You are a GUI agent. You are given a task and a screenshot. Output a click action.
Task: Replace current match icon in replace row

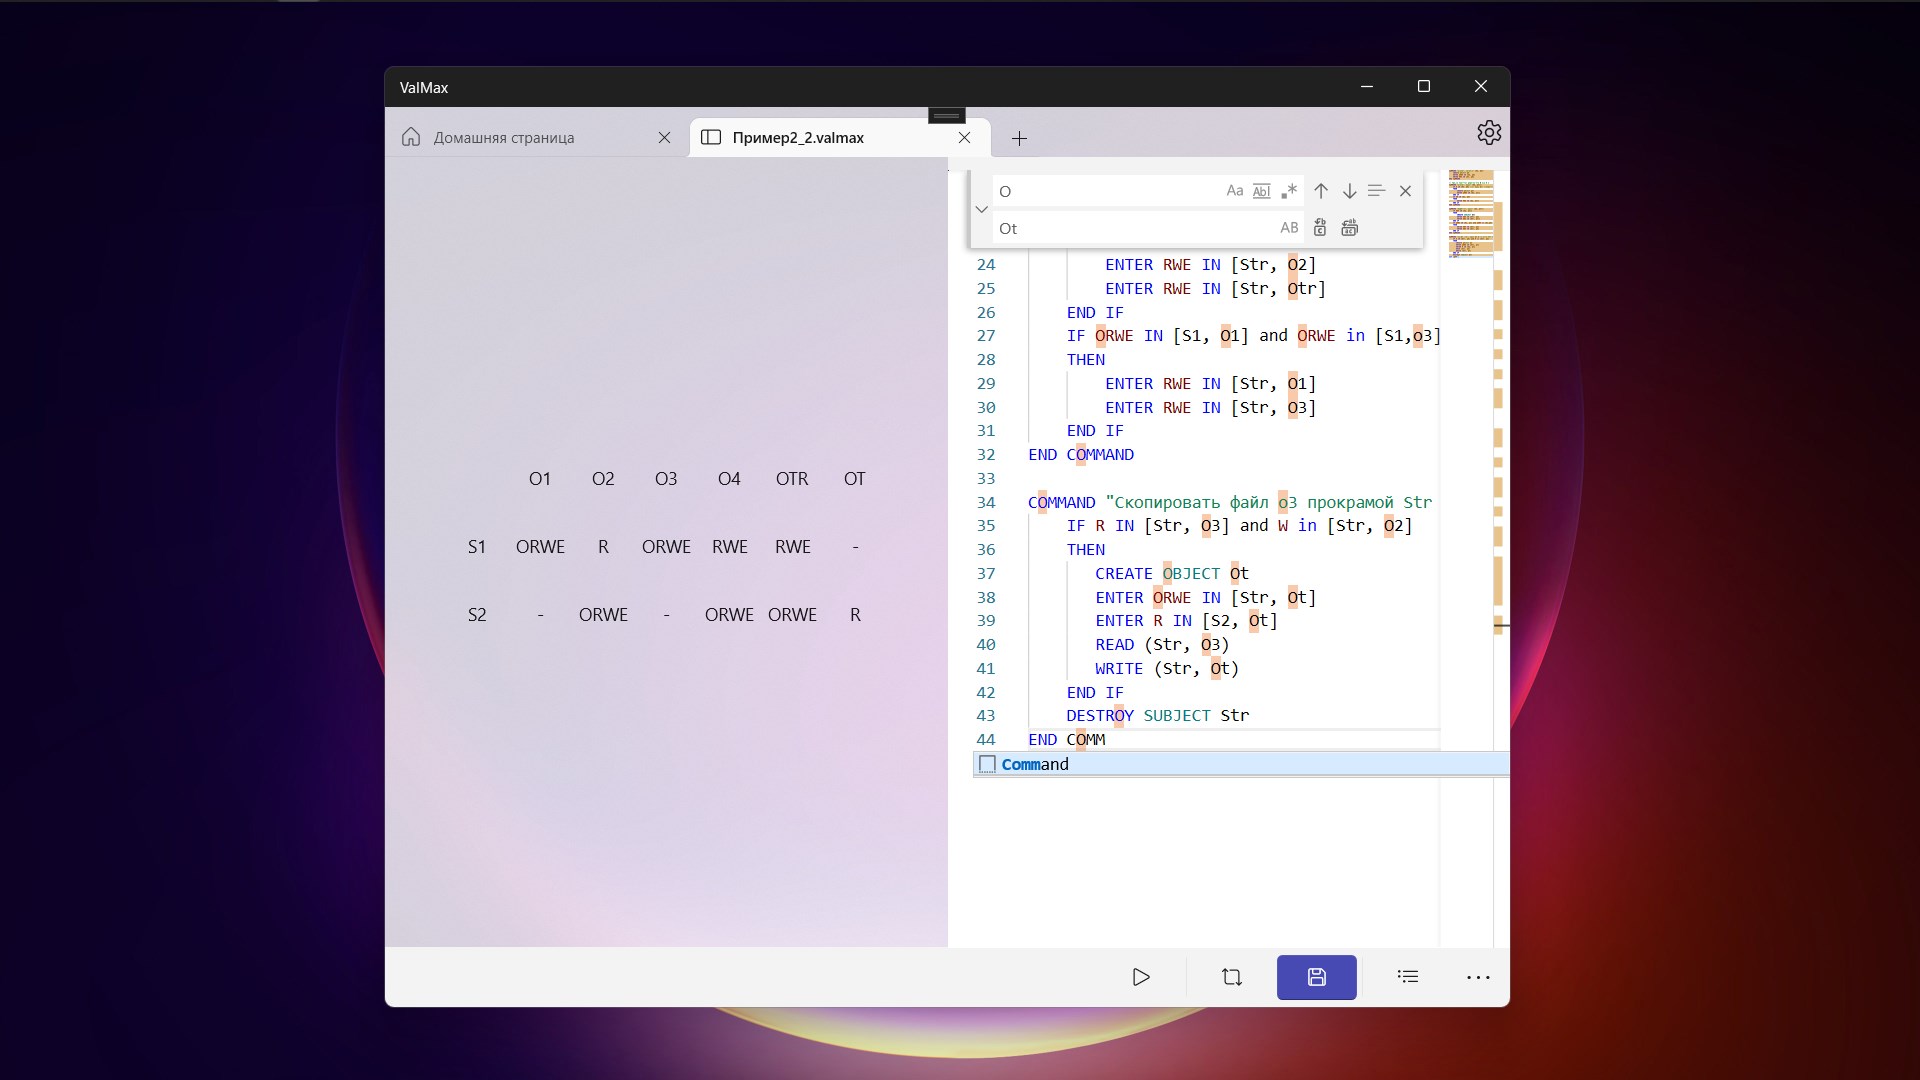coord(1320,228)
